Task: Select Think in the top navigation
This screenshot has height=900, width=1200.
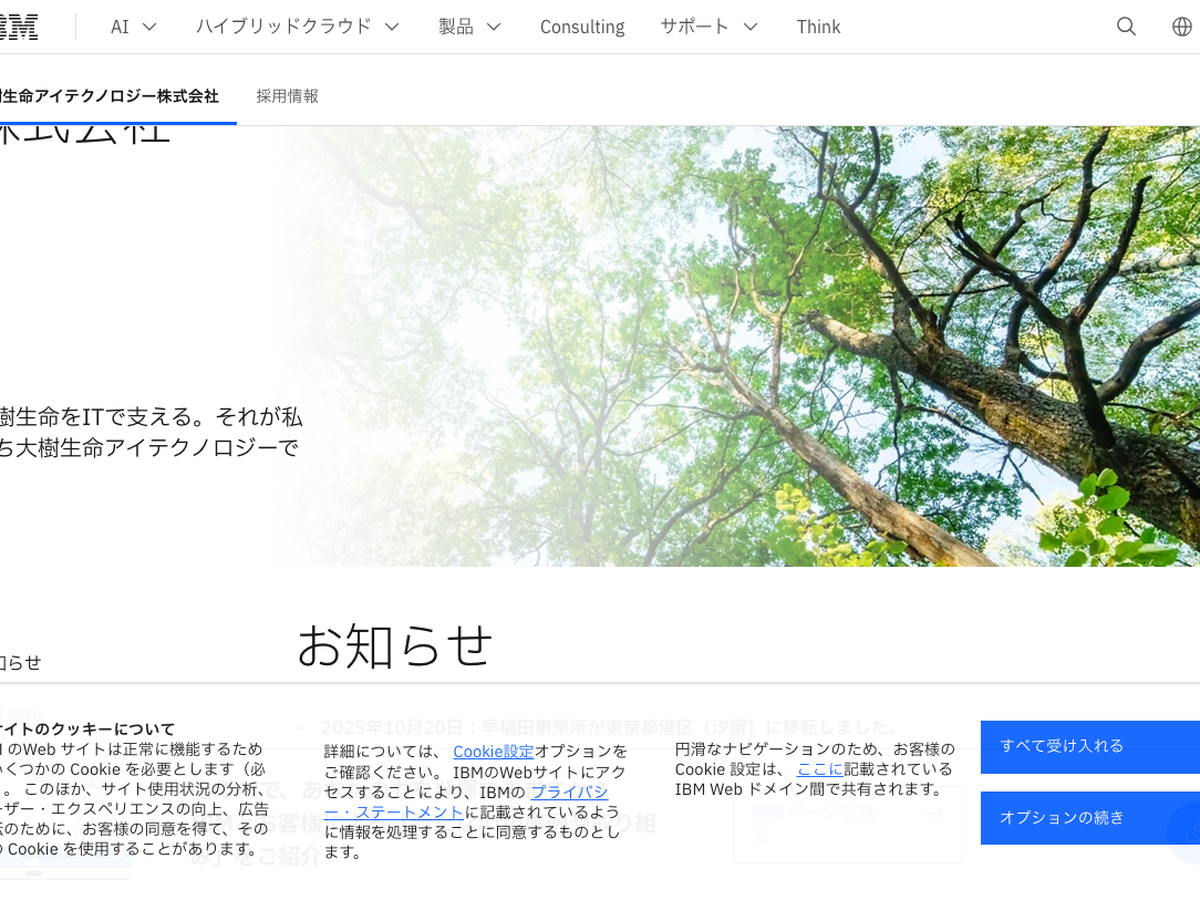Action: [x=818, y=27]
